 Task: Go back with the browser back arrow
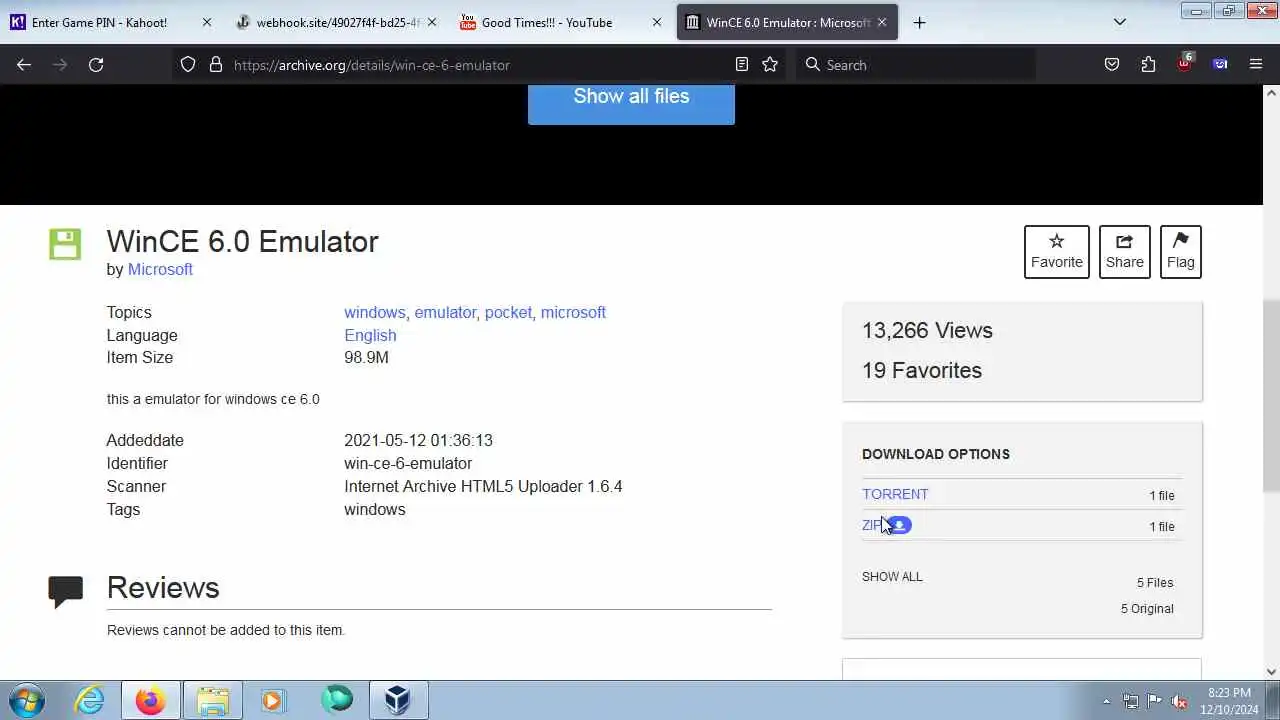(x=24, y=65)
